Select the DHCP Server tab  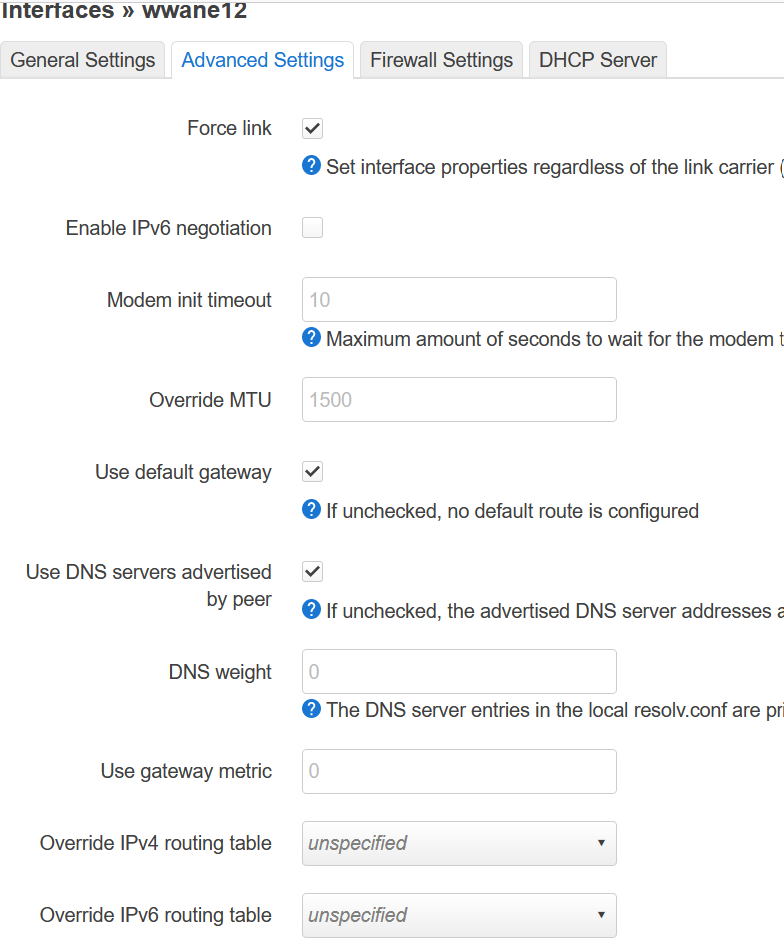(597, 60)
